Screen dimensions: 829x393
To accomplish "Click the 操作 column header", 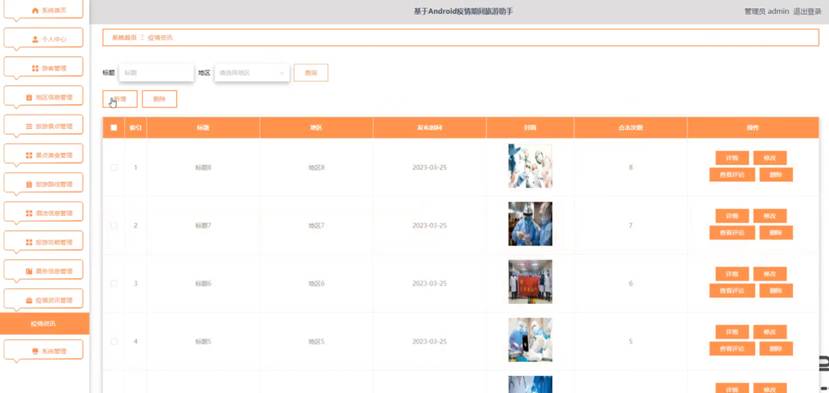I will click(x=753, y=128).
